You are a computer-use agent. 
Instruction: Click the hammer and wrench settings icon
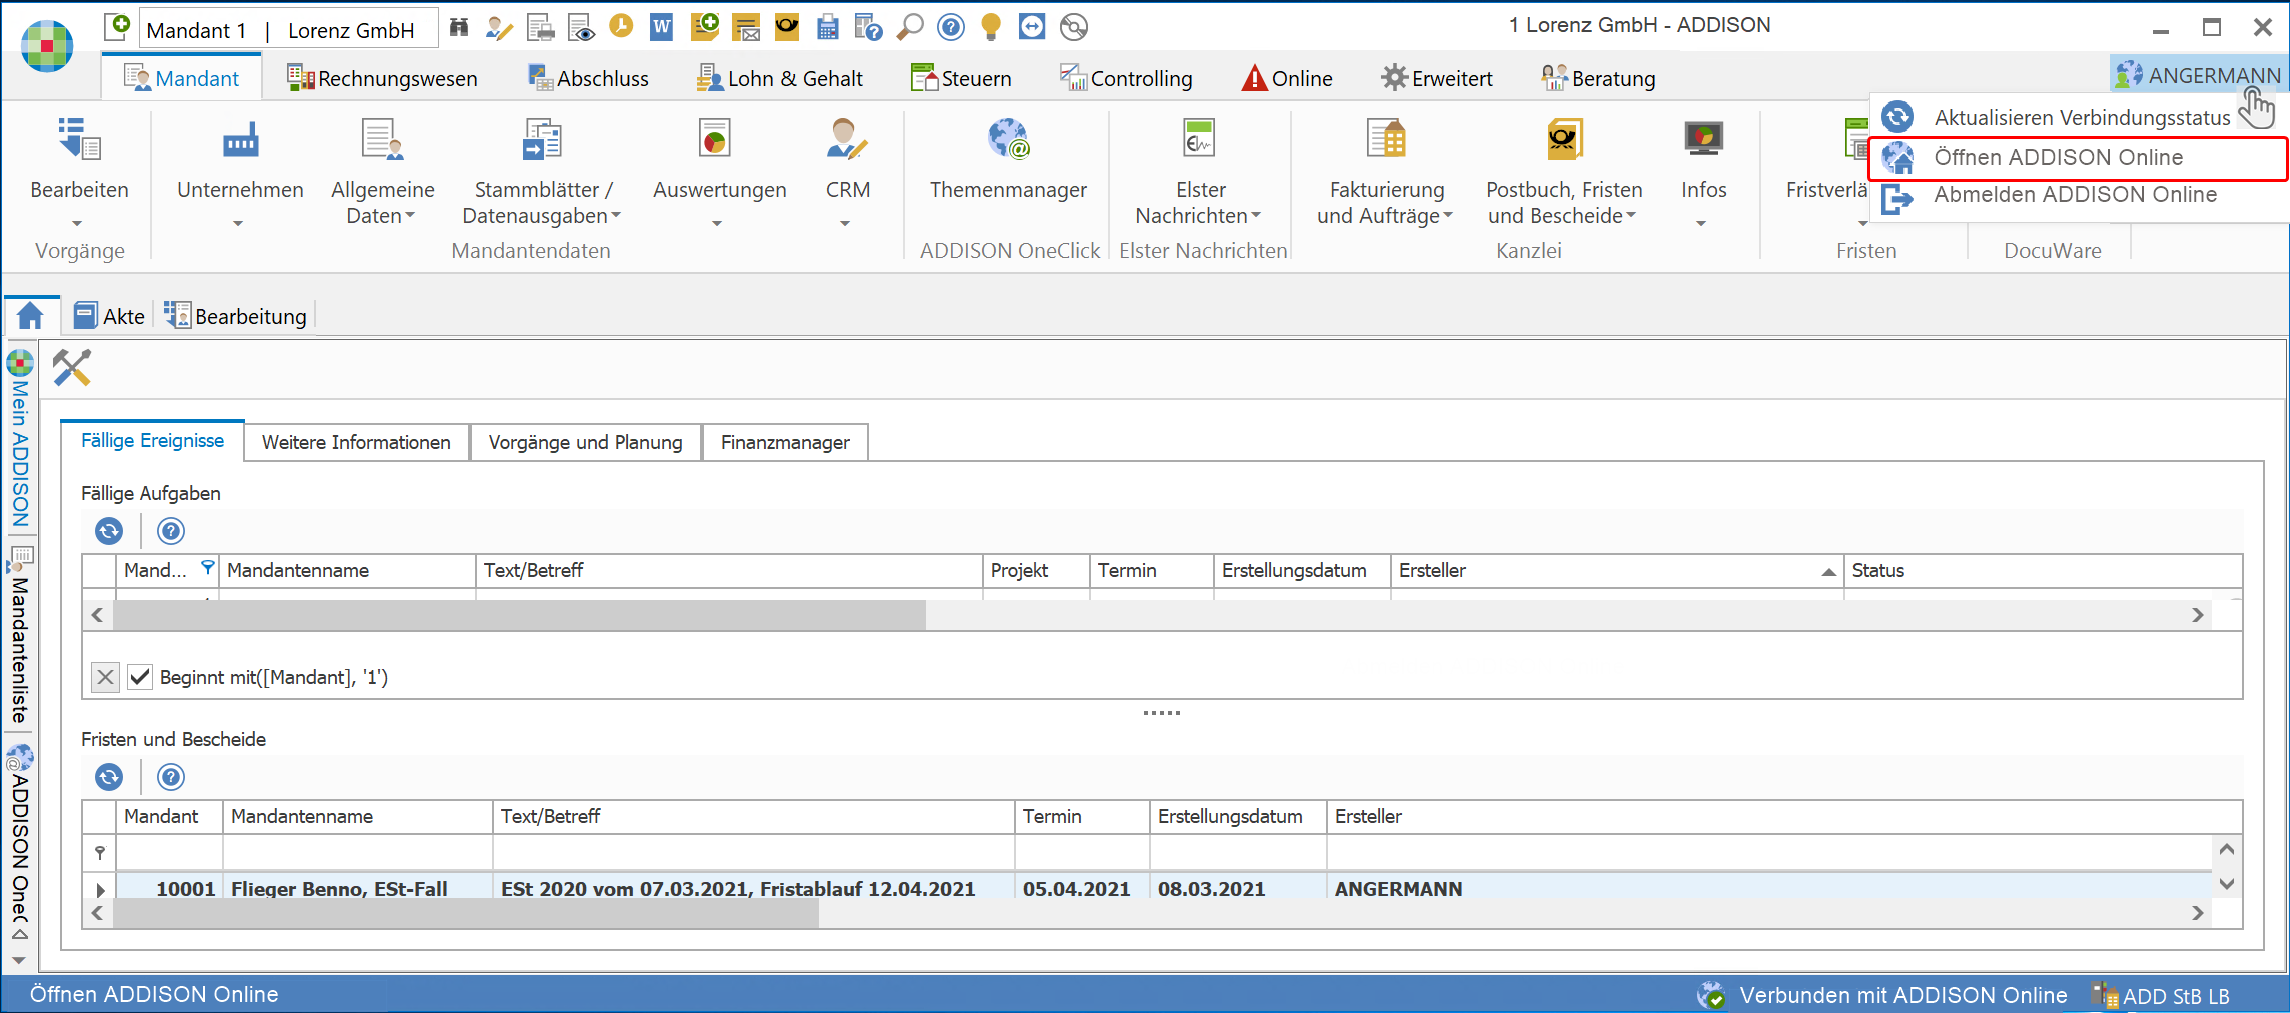point(72,368)
